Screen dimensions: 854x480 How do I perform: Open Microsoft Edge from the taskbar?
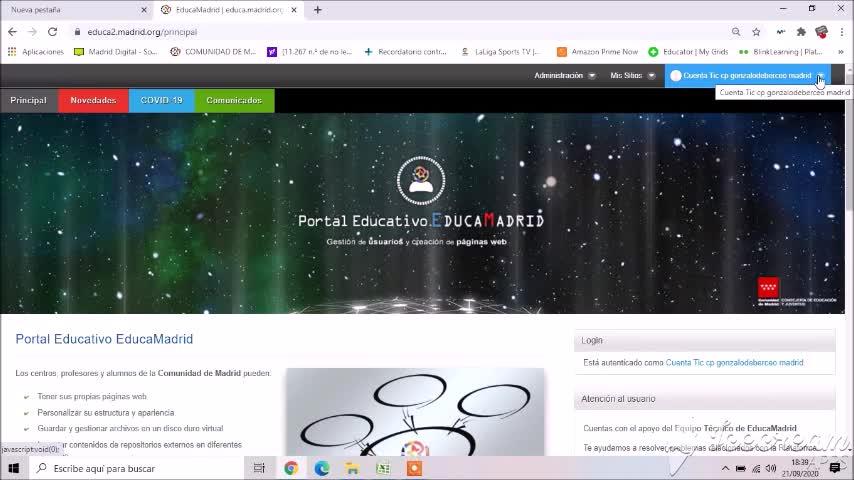coord(321,468)
